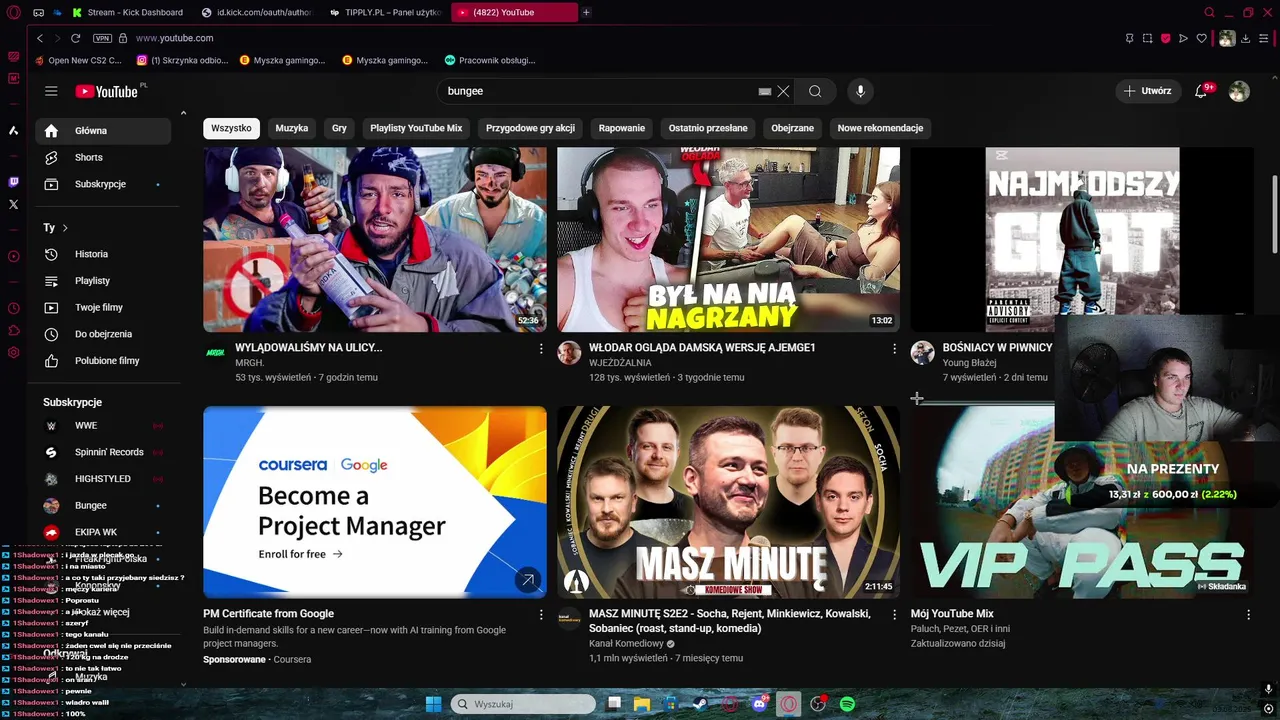This screenshot has height=720, width=1280.
Task: Select the Gry filter chip
Action: point(339,128)
